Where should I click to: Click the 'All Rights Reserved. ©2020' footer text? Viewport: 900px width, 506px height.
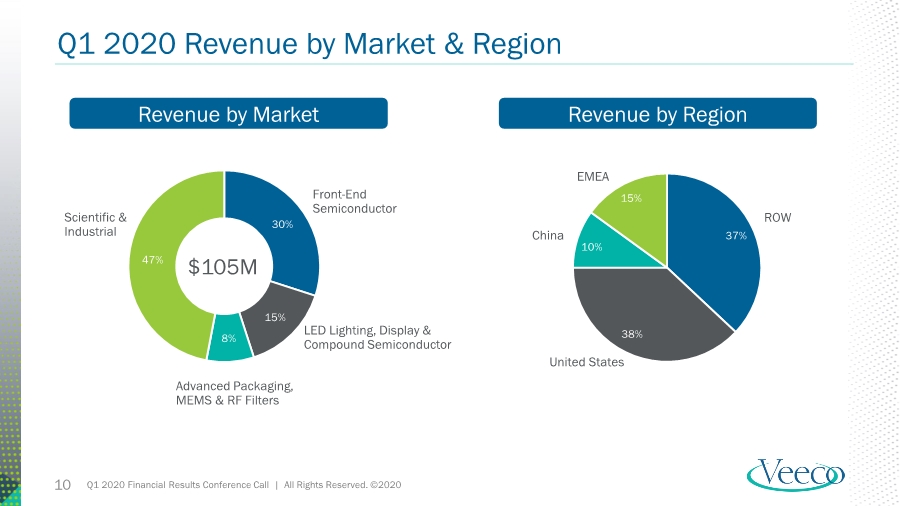tap(343, 485)
